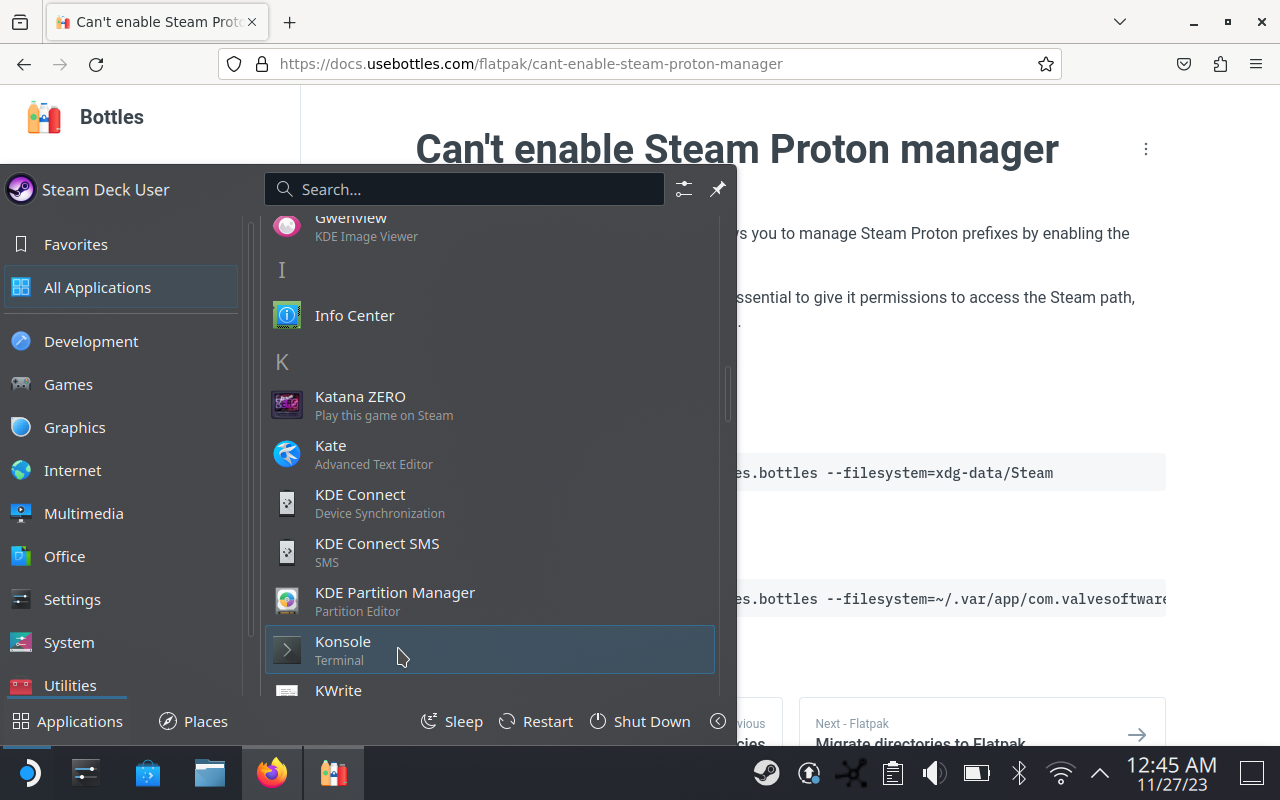
Task: Switch to the Applications tab
Action: (66, 721)
